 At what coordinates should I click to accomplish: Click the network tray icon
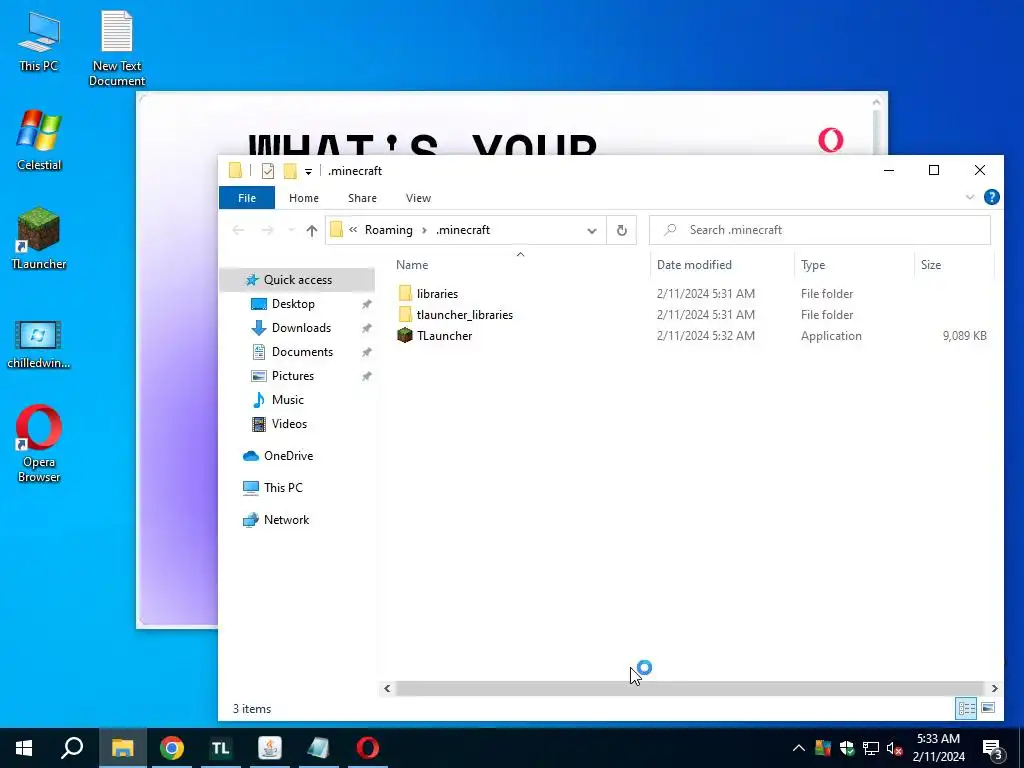871,748
